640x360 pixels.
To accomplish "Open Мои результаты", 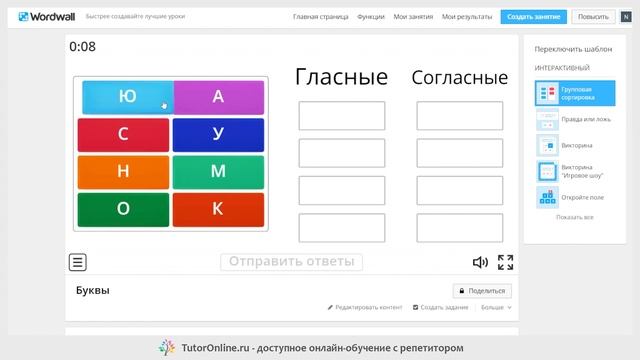I will click(467, 17).
